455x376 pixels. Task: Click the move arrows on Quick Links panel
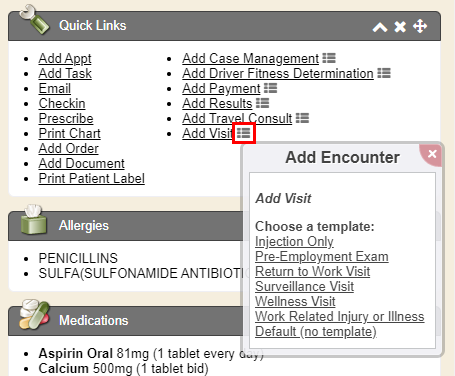(x=420, y=26)
